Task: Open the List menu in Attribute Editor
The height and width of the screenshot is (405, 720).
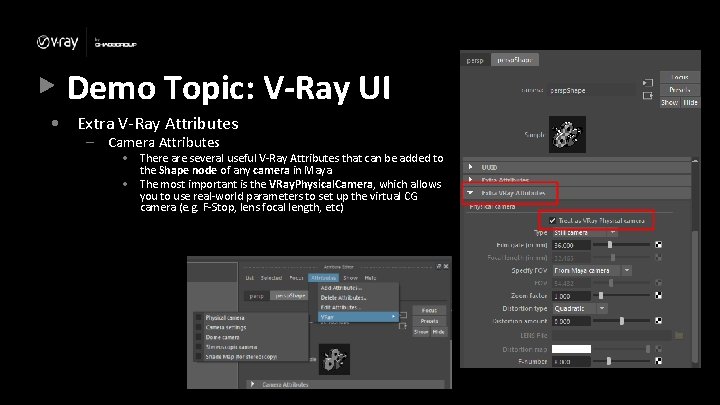Action: tap(249, 278)
